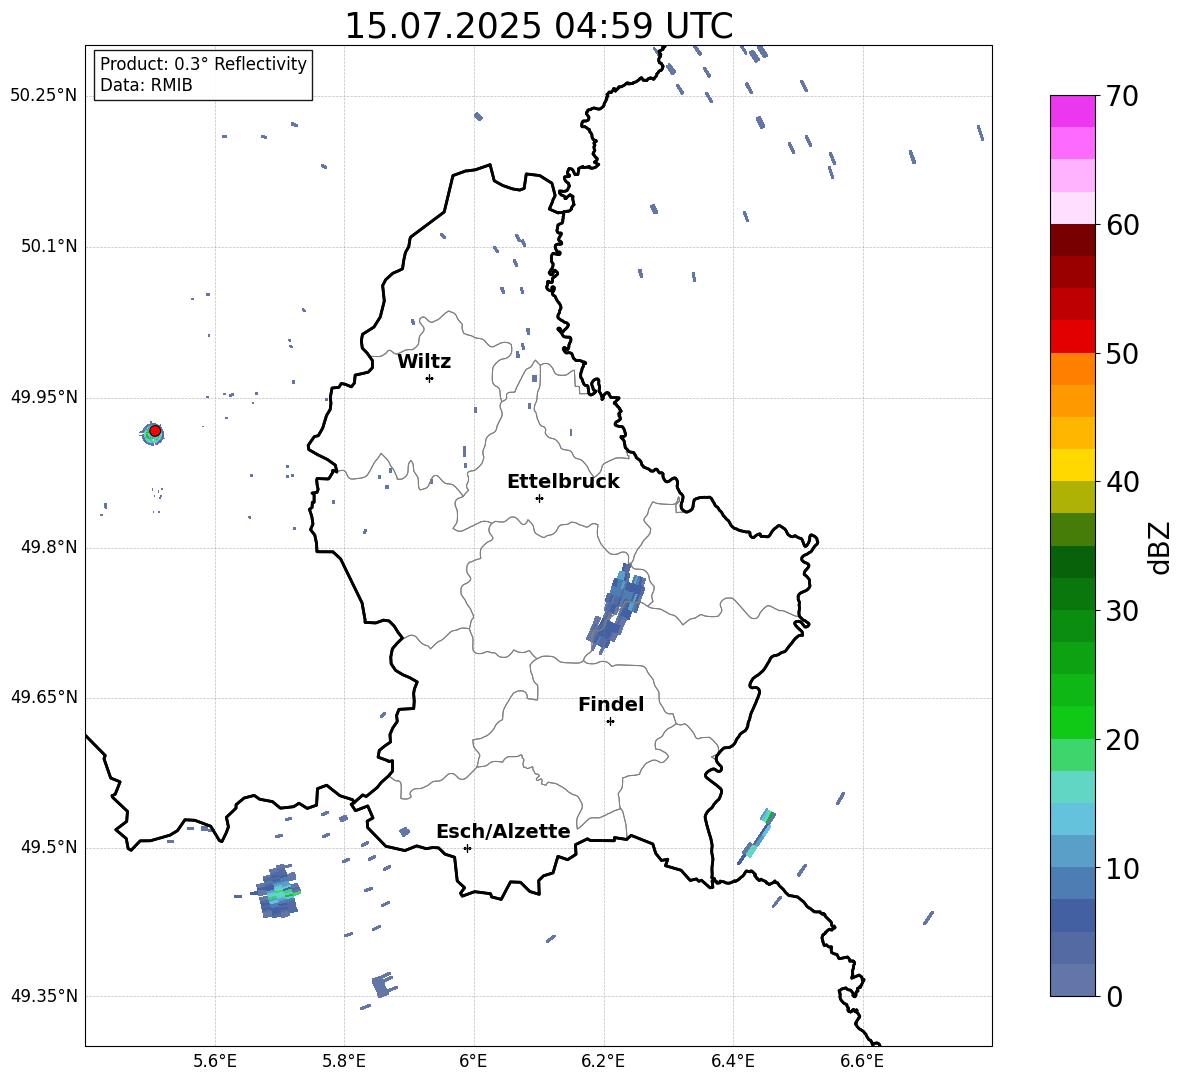Select the Wiltz station label

[424, 362]
